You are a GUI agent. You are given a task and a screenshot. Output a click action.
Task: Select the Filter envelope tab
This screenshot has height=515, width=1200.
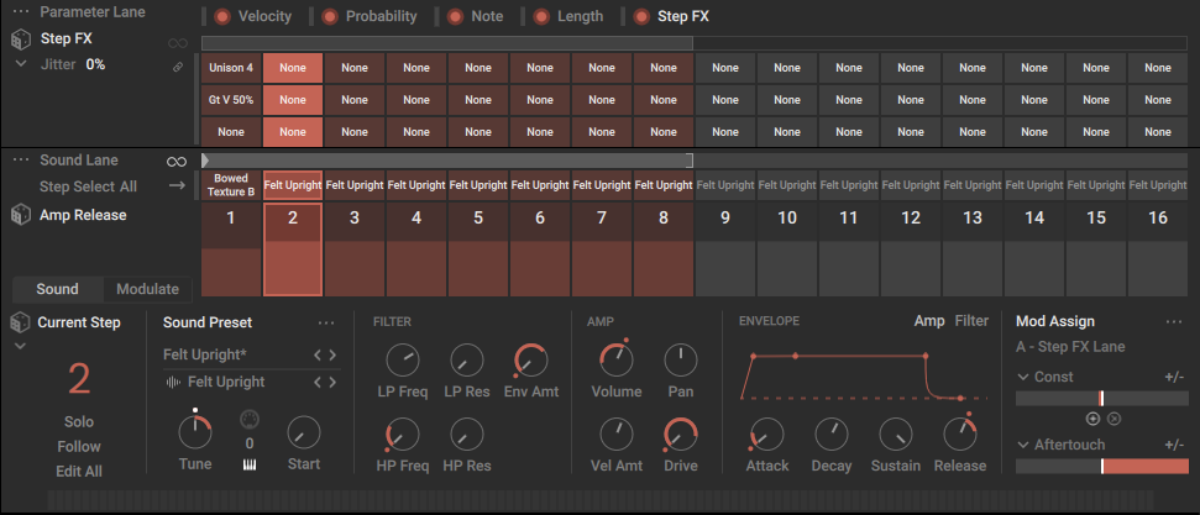[x=972, y=321]
